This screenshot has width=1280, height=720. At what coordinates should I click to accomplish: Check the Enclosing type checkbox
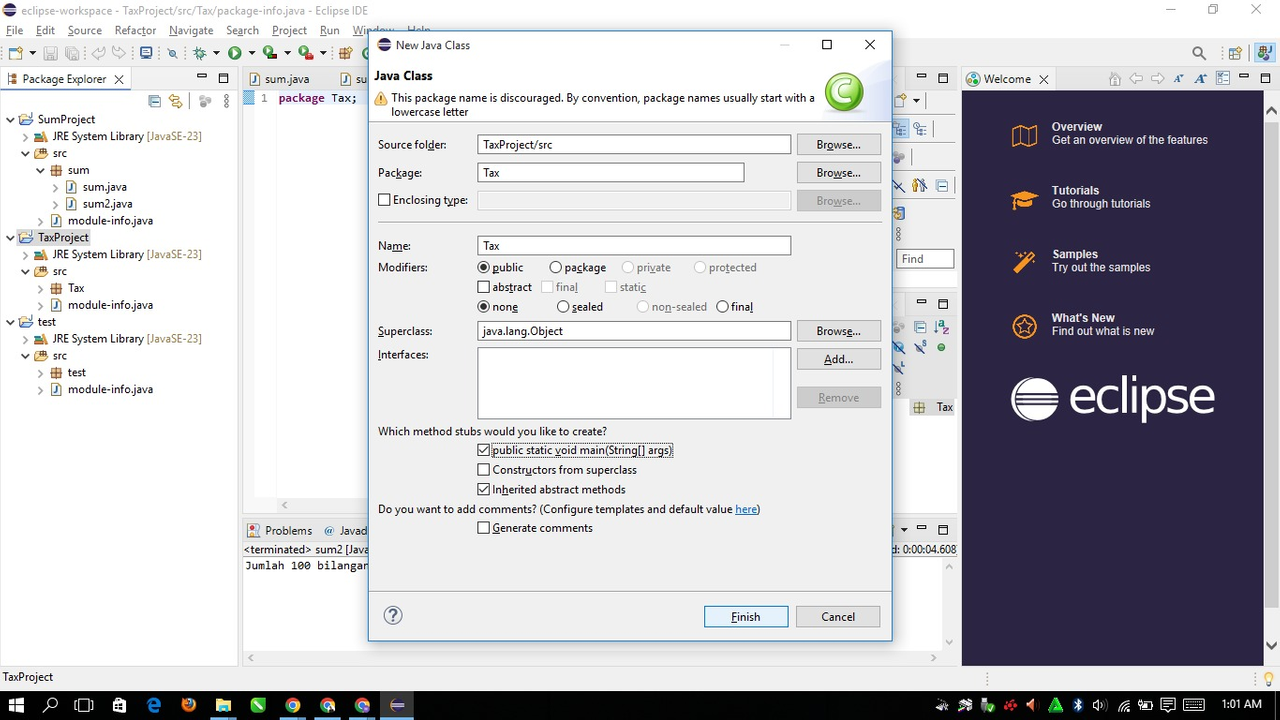384,200
